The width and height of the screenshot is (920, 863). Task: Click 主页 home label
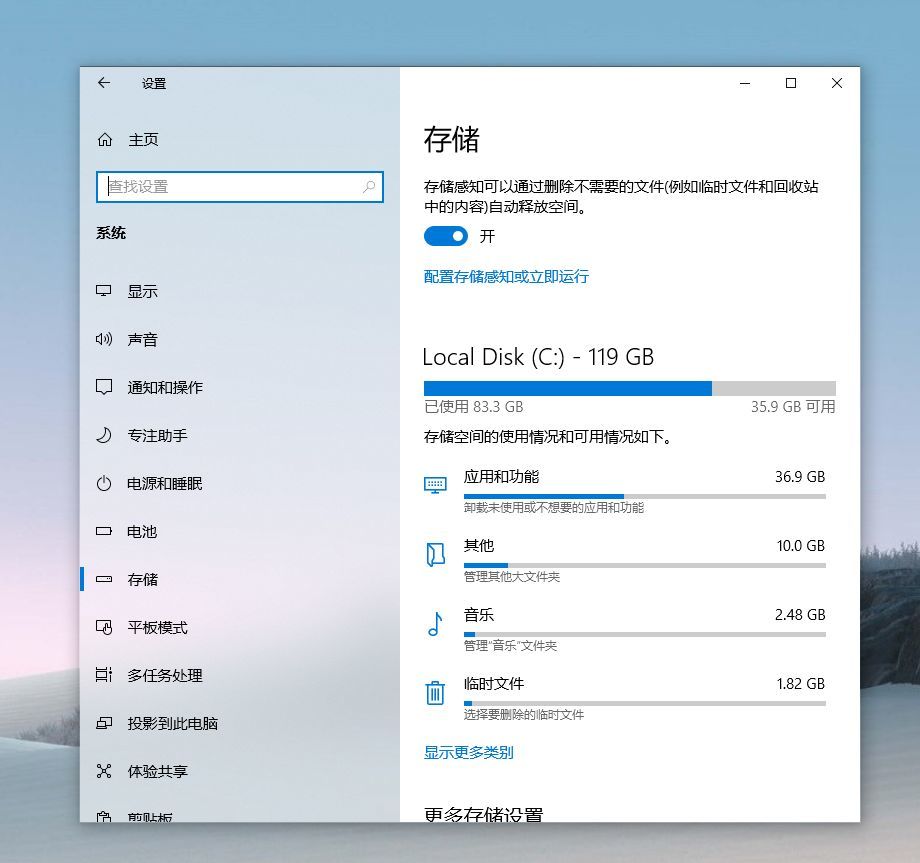(x=143, y=140)
